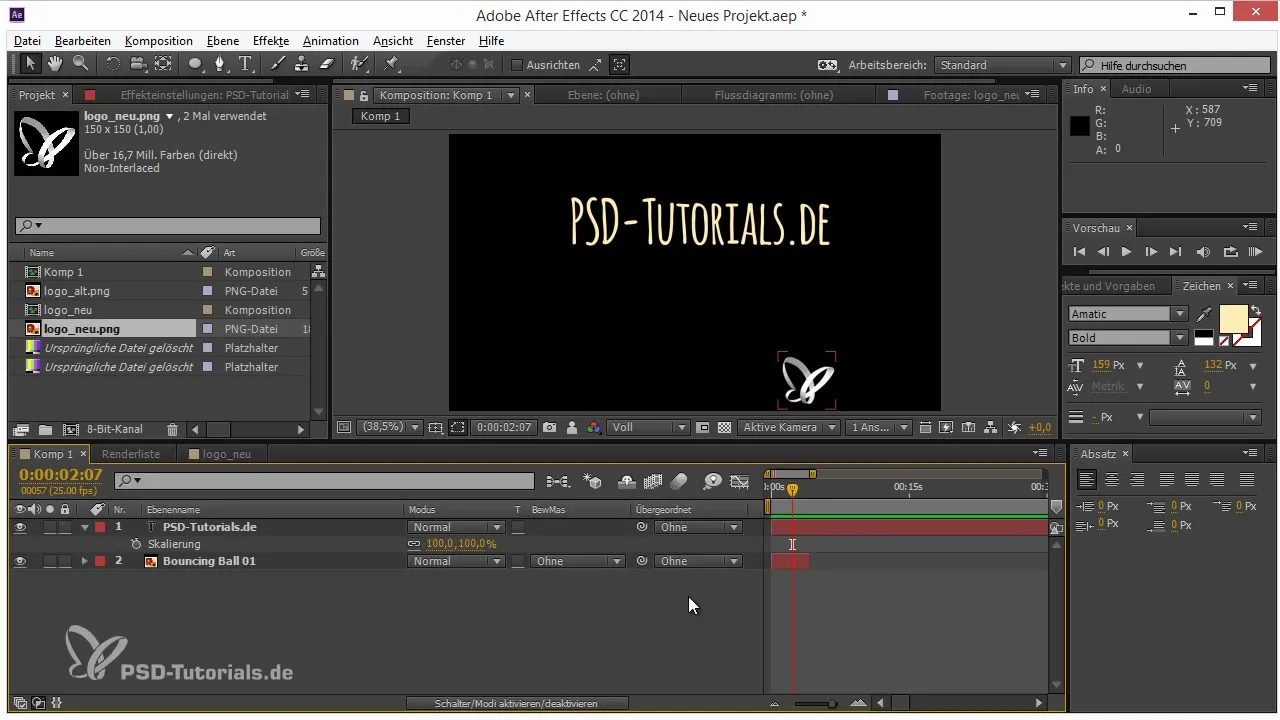Take a snapshot with the camera icon
1280x720 pixels.
pyautogui.click(x=549, y=427)
